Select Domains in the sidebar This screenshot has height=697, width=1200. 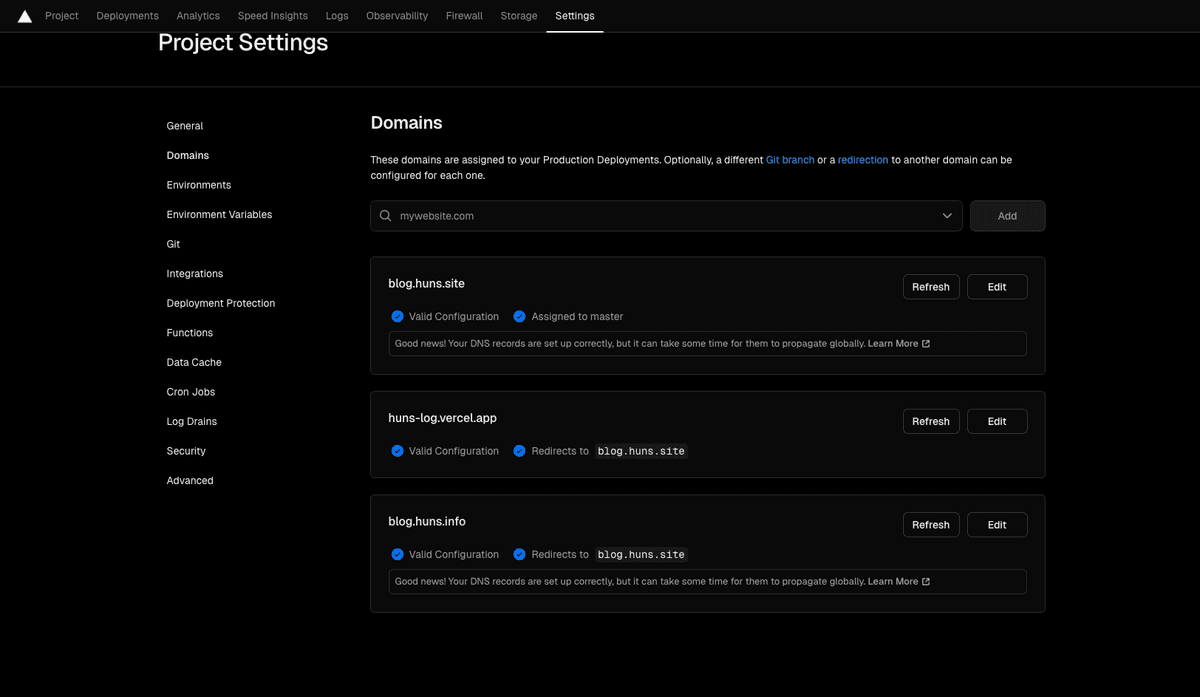(x=188, y=156)
